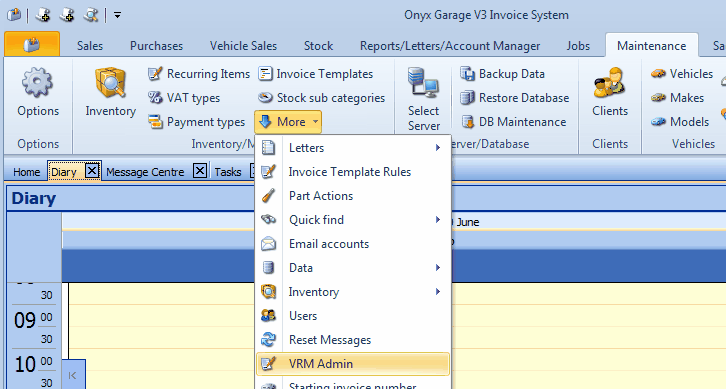Screen dimensions: 726x389
Task: Choose Starting invoice number menu item
Action: (x=353, y=384)
